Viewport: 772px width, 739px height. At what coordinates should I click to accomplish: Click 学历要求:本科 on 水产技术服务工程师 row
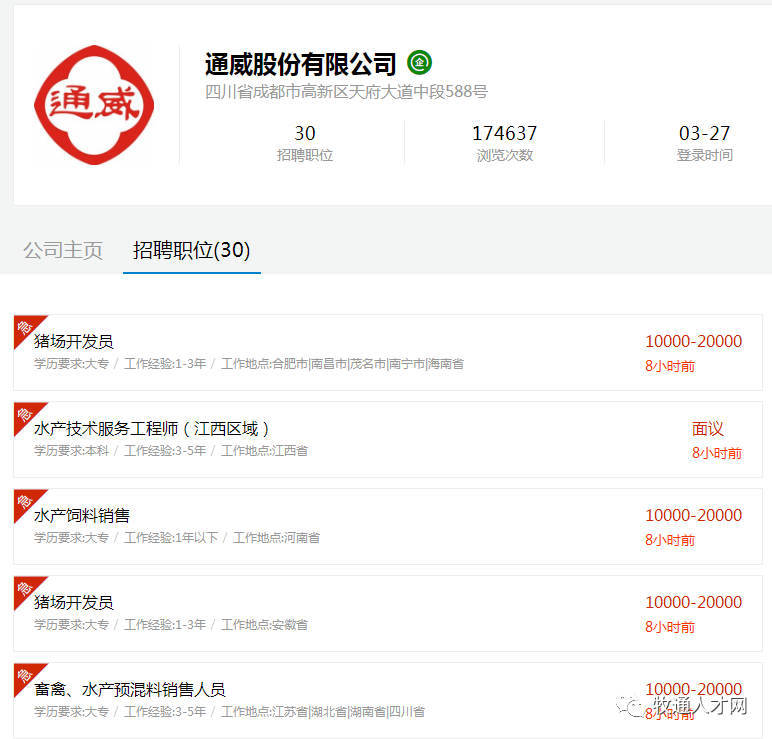coord(71,450)
